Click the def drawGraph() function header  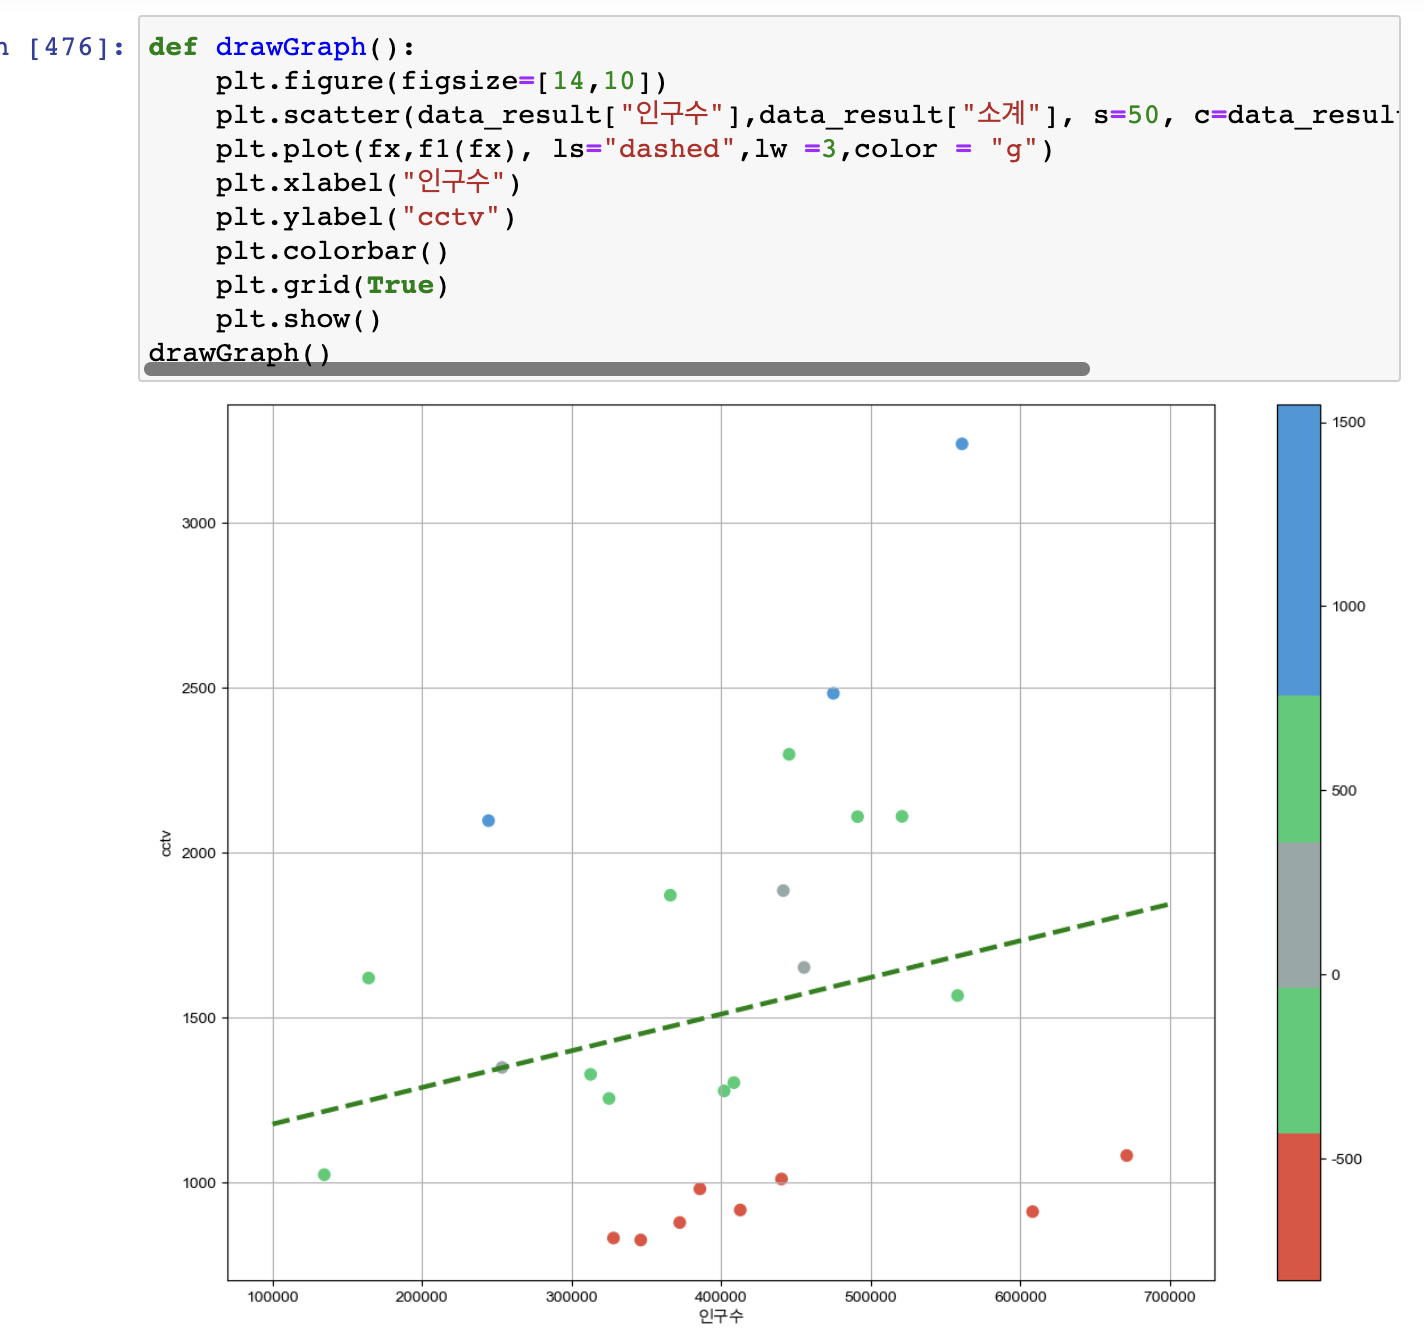281,47
